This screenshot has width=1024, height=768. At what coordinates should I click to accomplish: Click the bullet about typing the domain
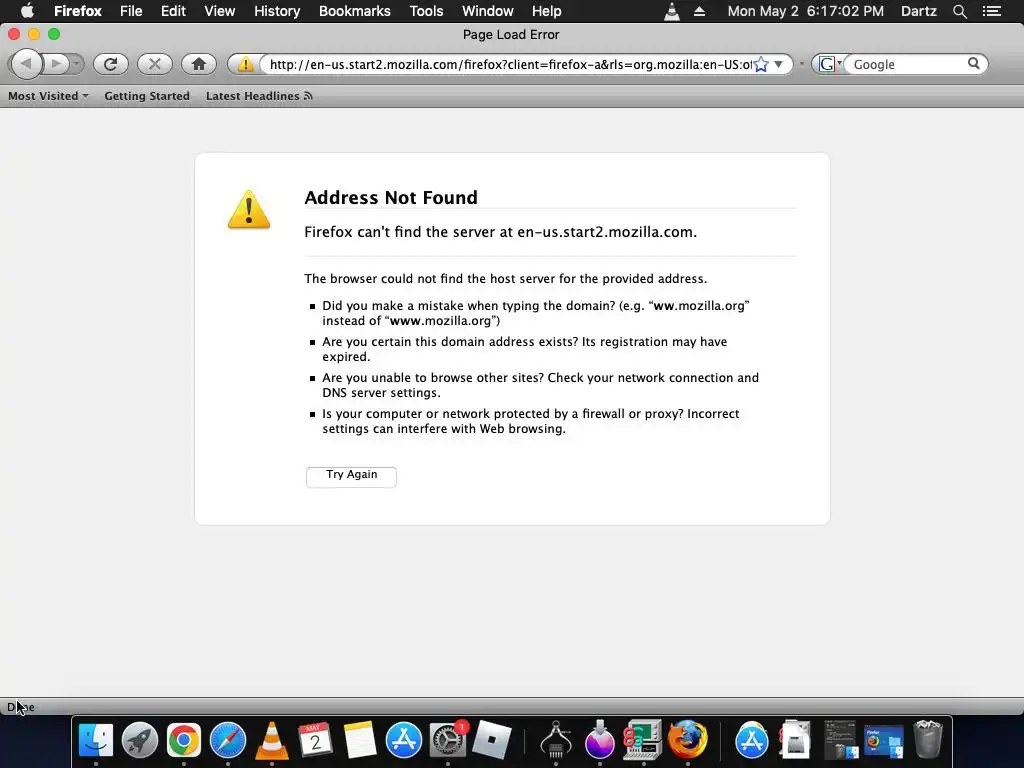click(536, 313)
